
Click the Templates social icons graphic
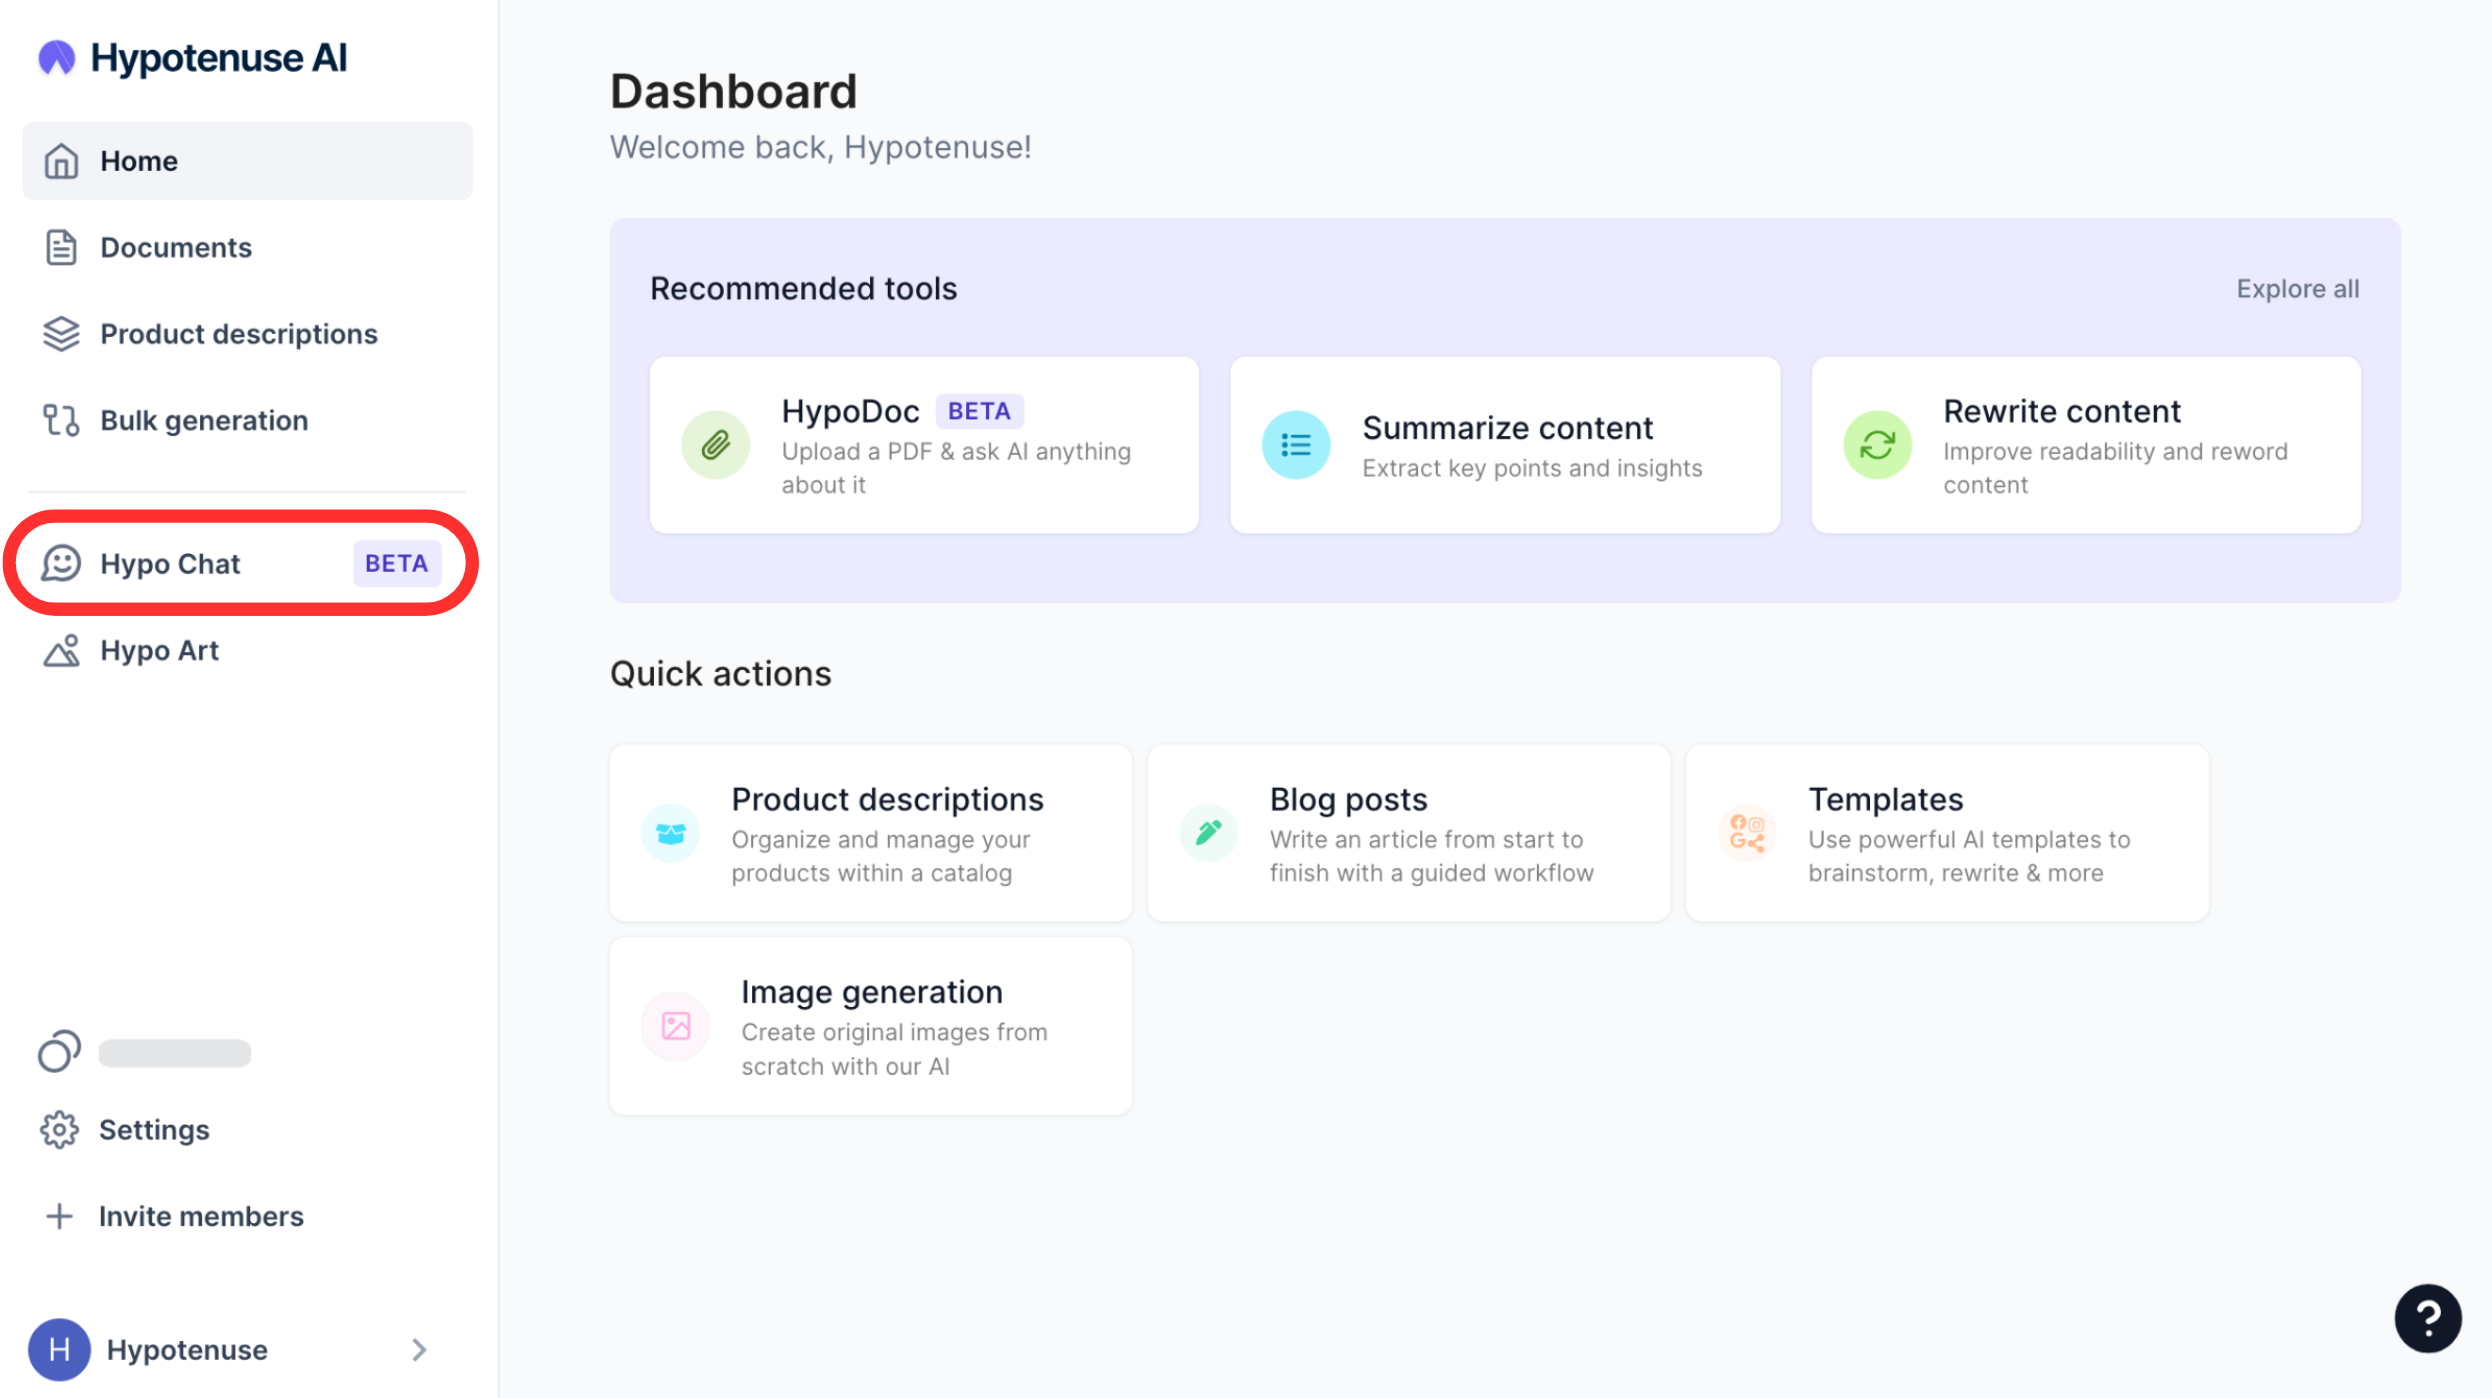point(1746,832)
